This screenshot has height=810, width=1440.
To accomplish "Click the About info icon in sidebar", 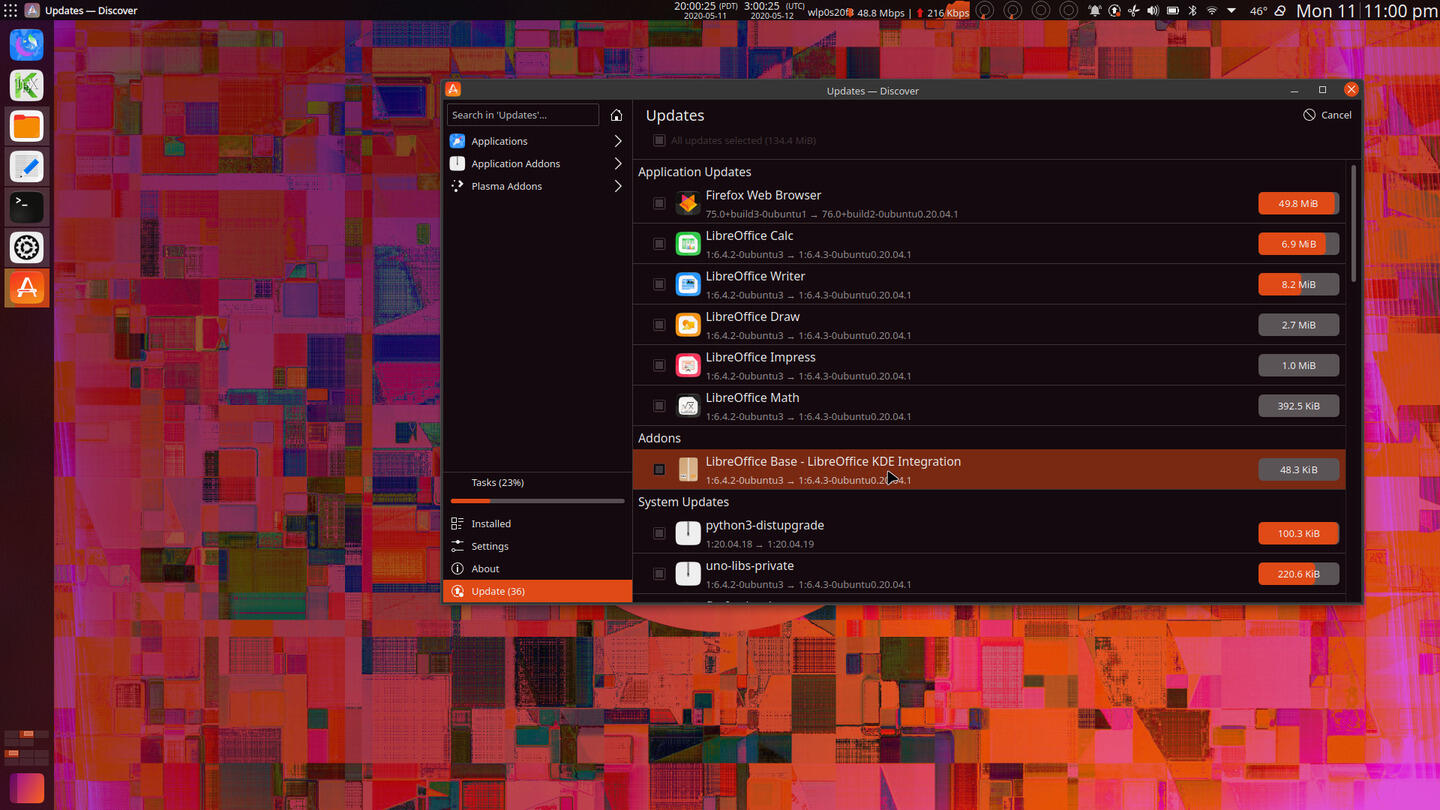I will [x=457, y=568].
